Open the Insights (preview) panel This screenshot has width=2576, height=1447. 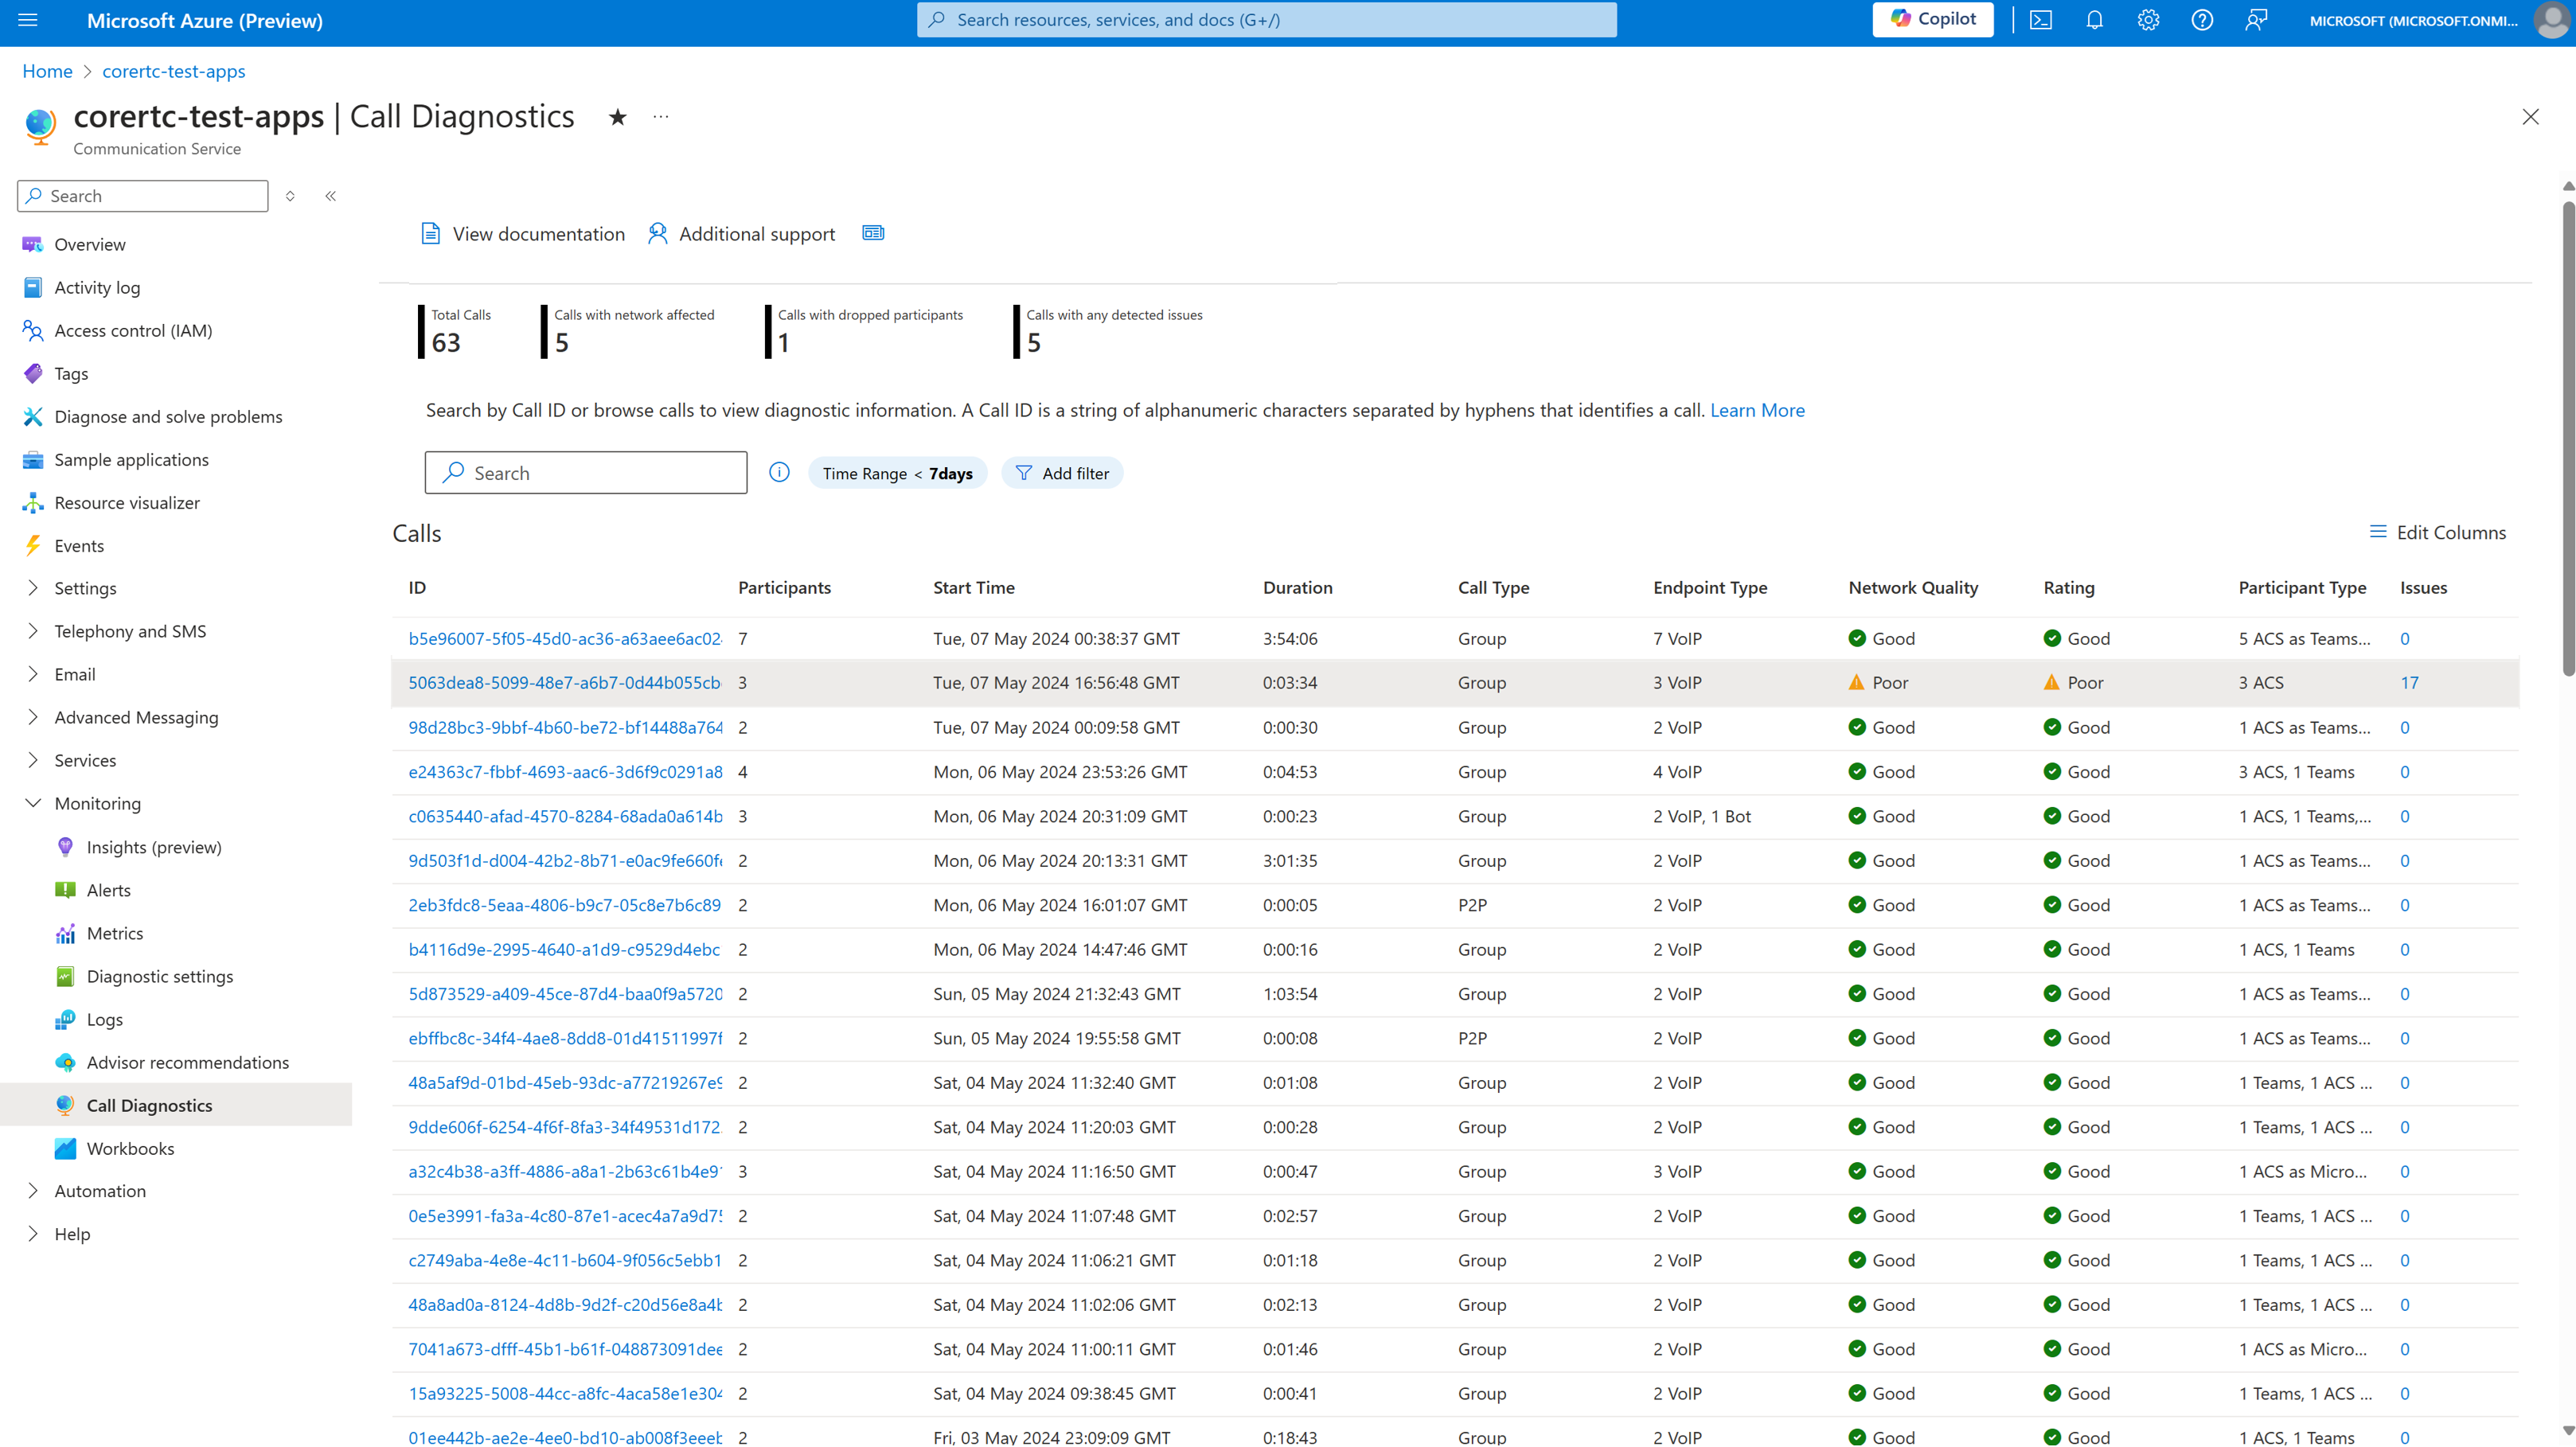coord(152,845)
